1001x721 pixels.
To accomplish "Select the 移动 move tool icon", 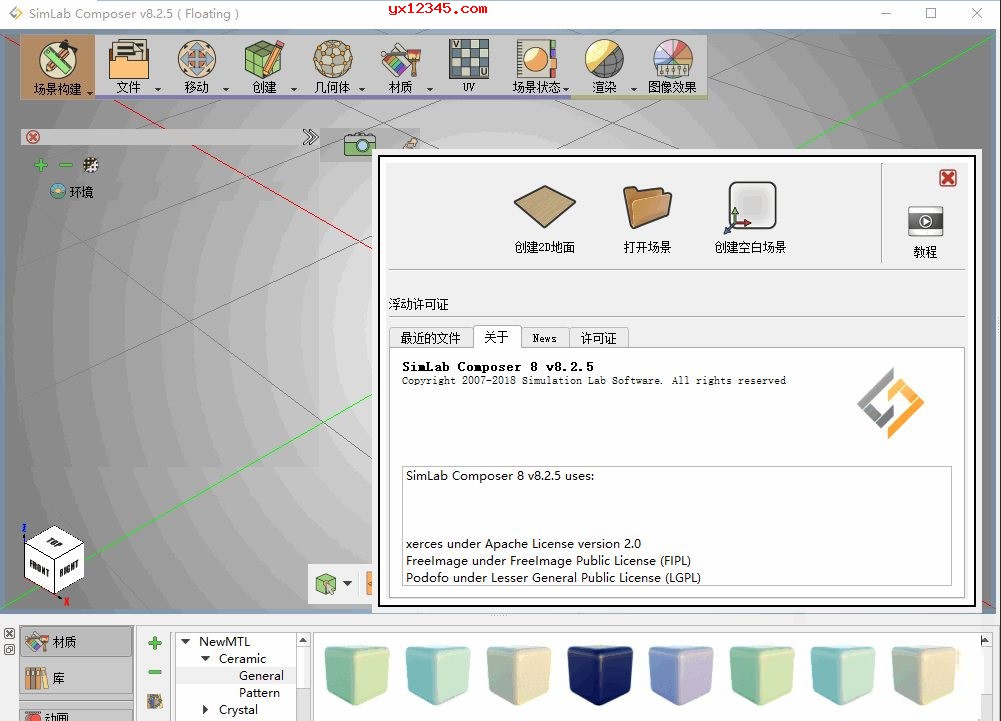I will (x=197, y=59).
